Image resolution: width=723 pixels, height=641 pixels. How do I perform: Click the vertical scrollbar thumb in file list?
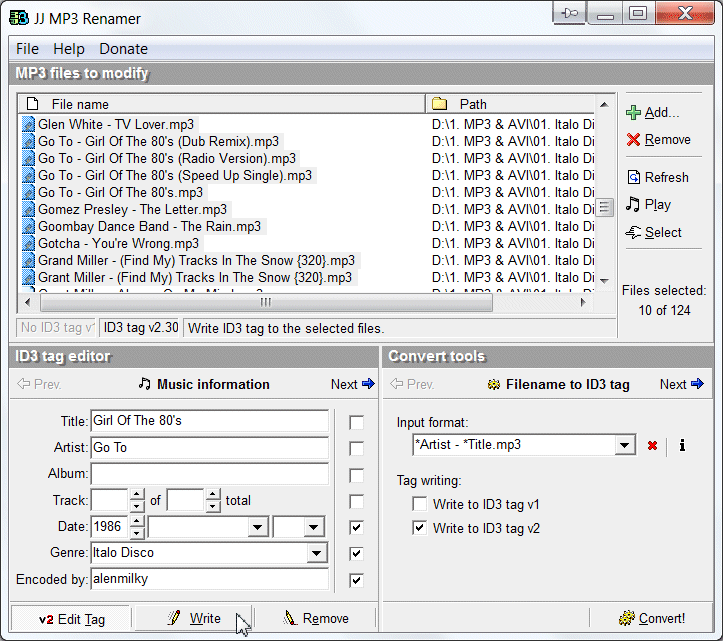point(604,208)
